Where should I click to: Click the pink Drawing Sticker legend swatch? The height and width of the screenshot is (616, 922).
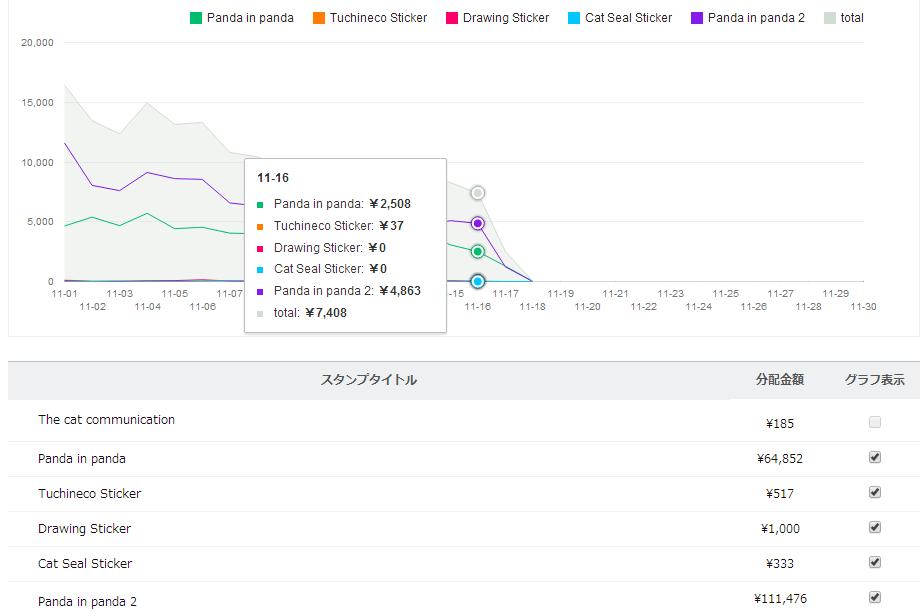(452, 18)
